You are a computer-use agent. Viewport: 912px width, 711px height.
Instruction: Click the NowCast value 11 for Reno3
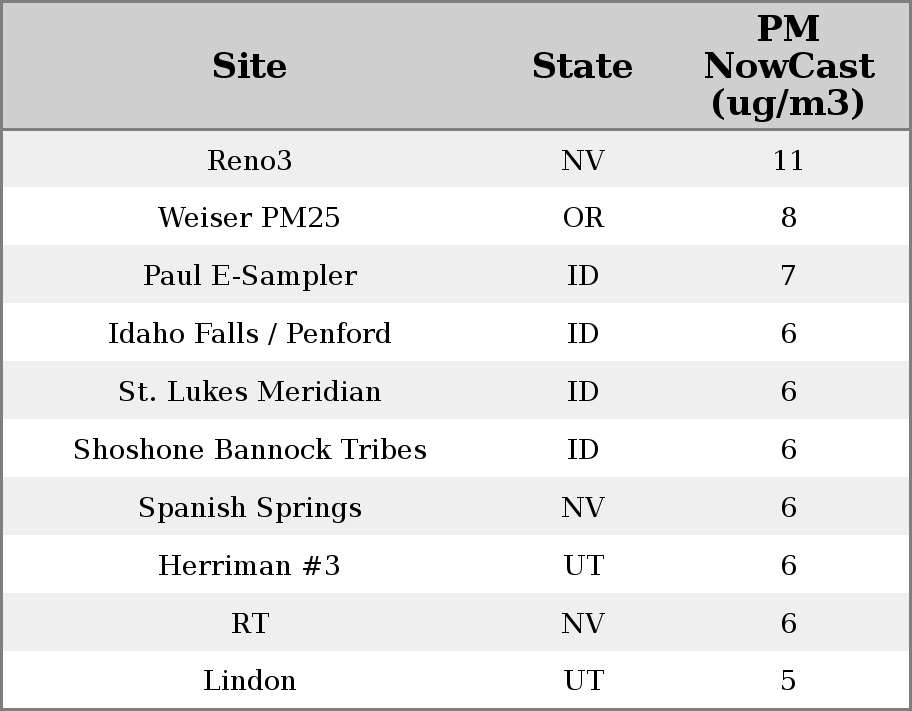[x=788, y=160]
